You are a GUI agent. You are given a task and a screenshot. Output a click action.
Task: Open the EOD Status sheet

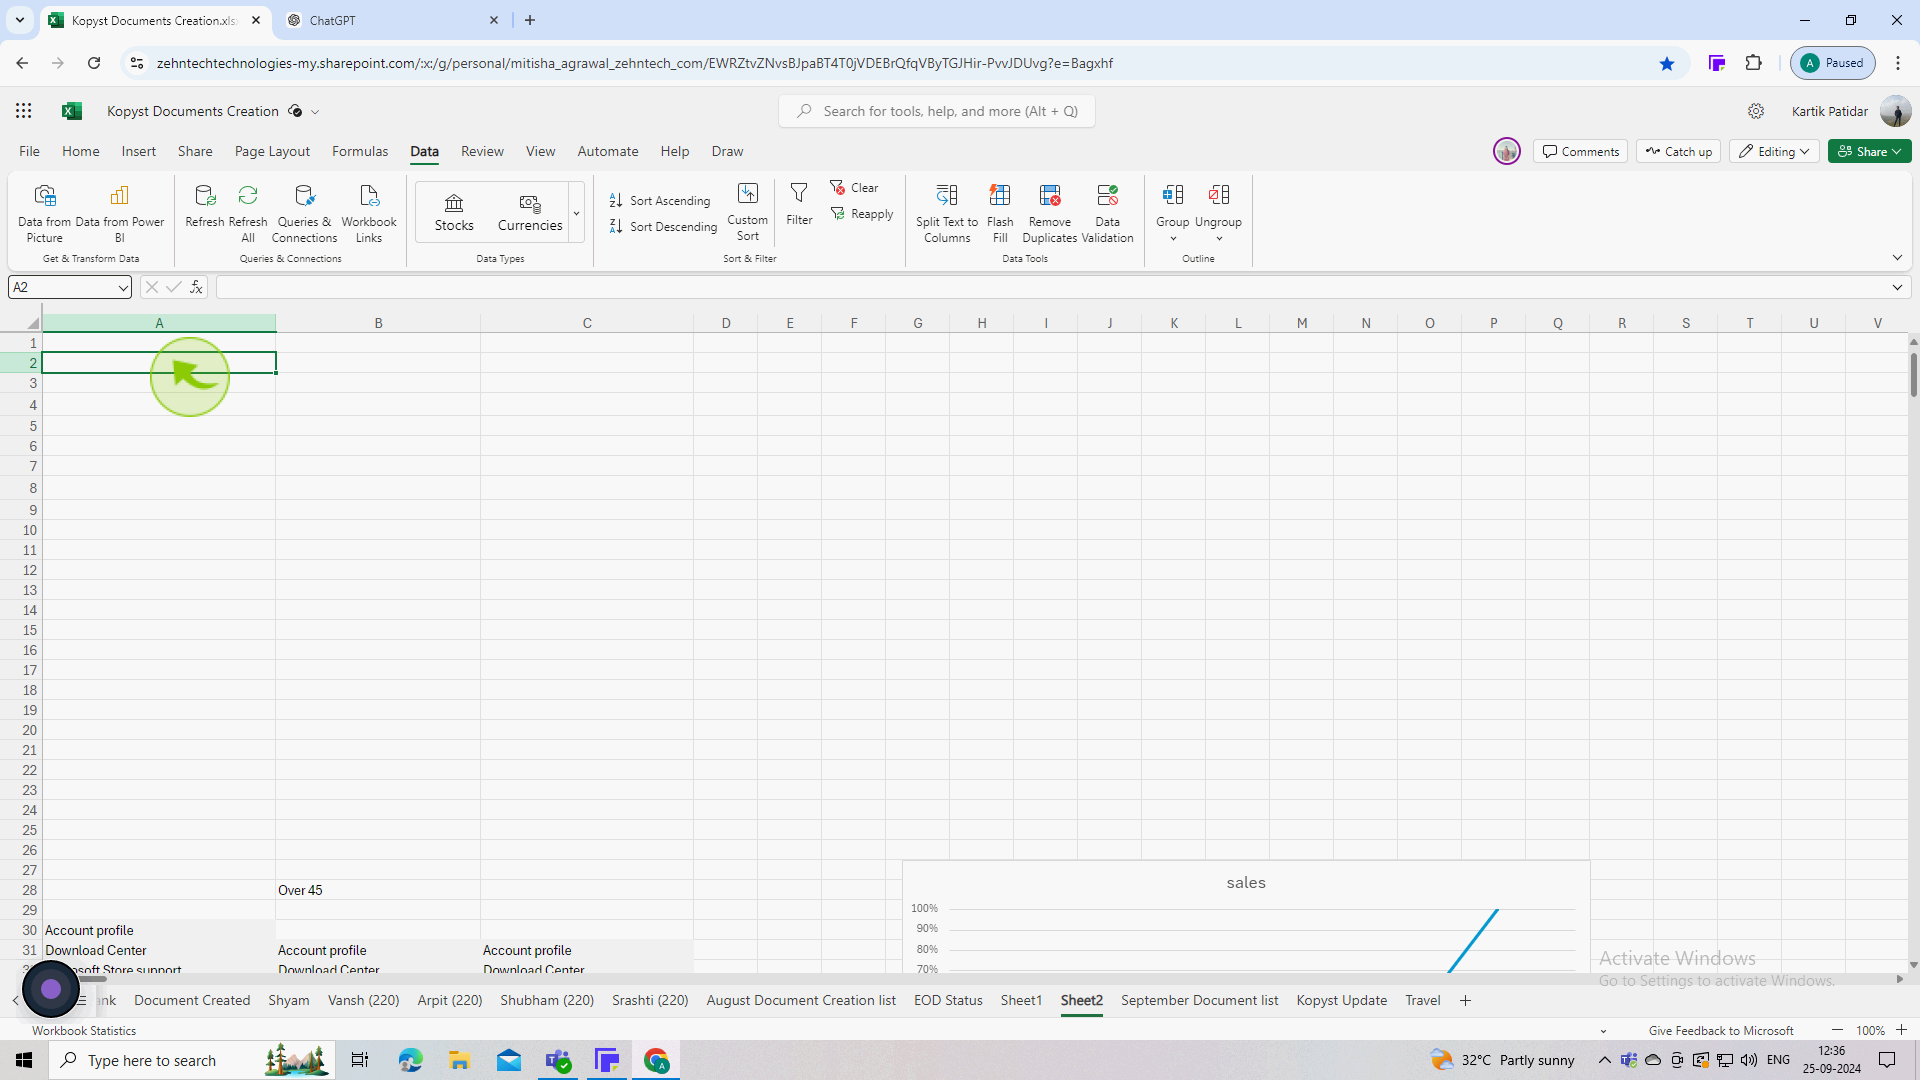(948, 1000)
